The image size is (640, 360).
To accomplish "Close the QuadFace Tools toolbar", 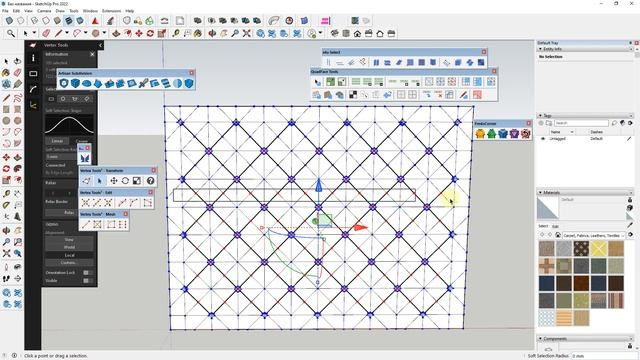I will 494,71.
